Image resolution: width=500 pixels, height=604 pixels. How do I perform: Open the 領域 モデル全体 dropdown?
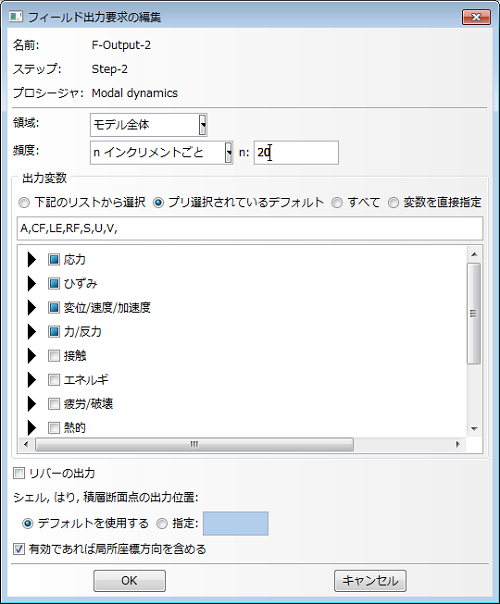149,125
